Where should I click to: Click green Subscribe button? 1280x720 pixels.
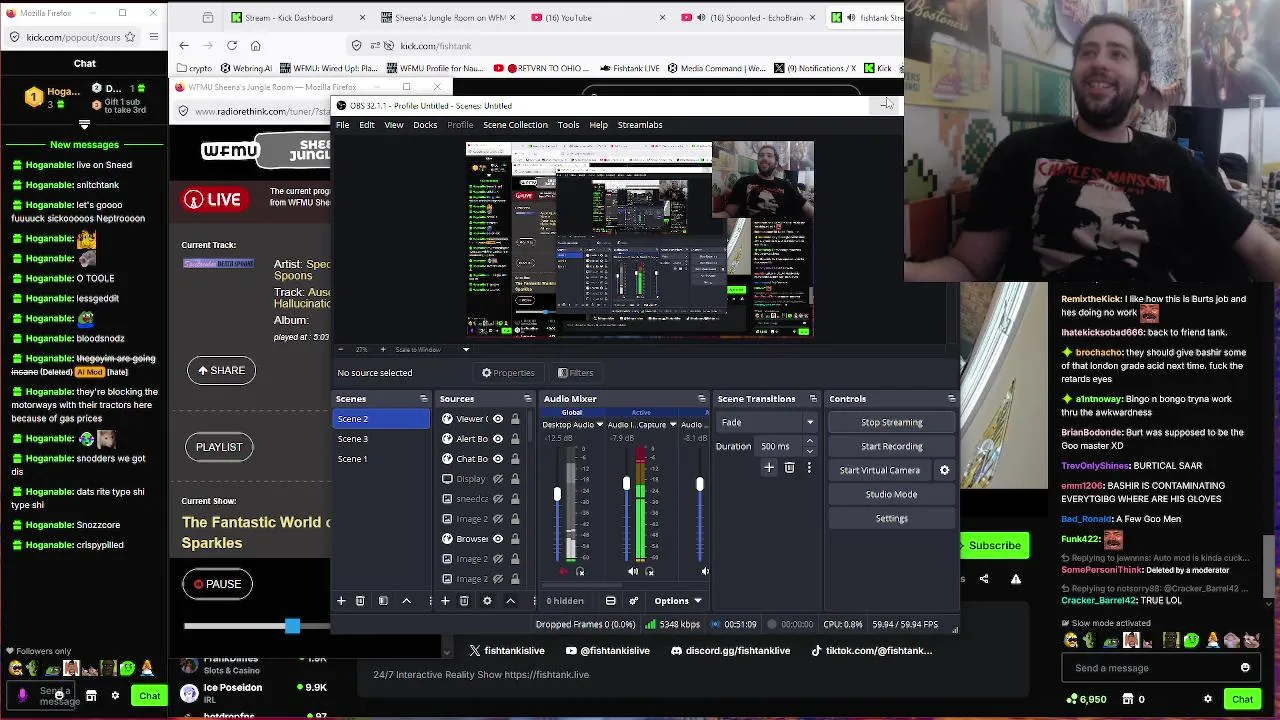994,545
